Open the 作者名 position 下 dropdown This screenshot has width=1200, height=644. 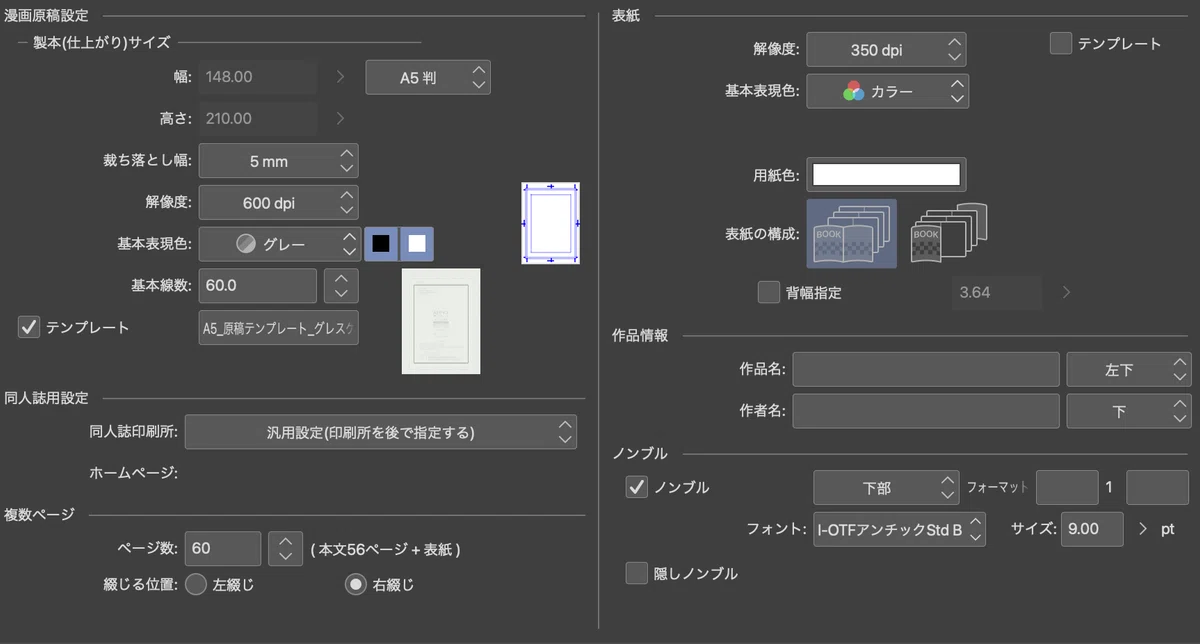point(1129,410)
